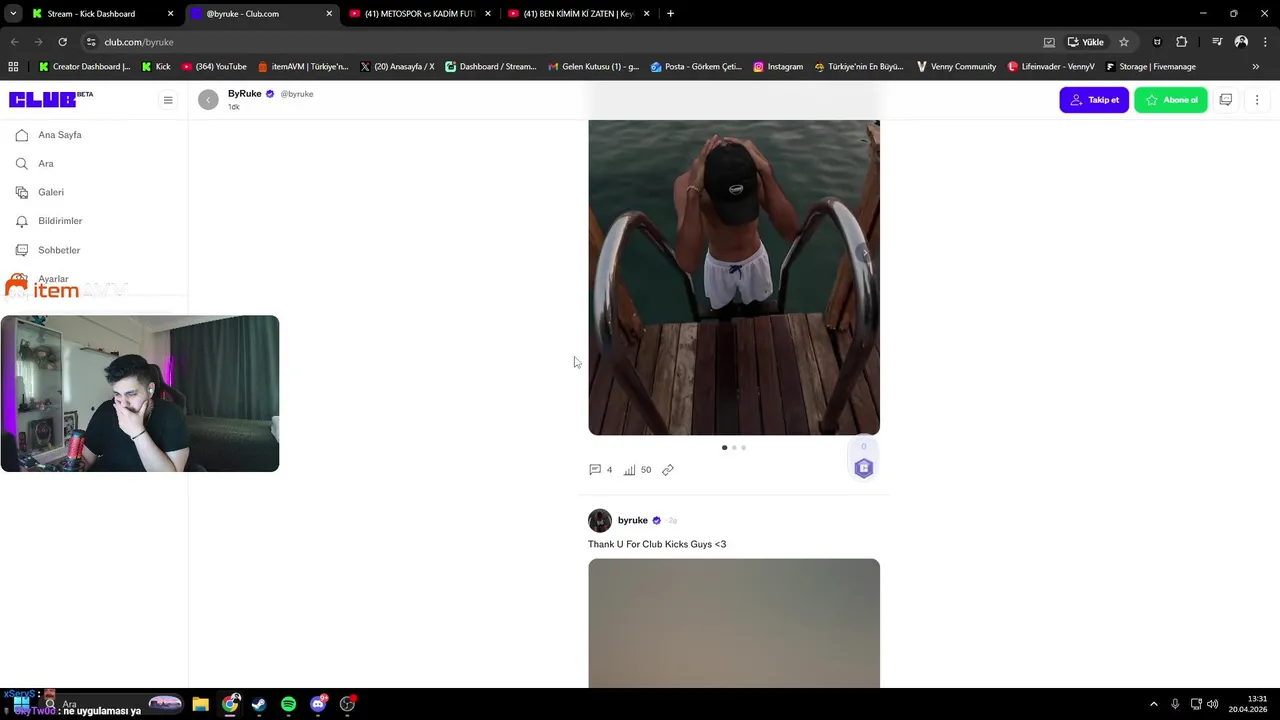Click the purple gift icon on post
1280x720 pixels.
[864, 468]
